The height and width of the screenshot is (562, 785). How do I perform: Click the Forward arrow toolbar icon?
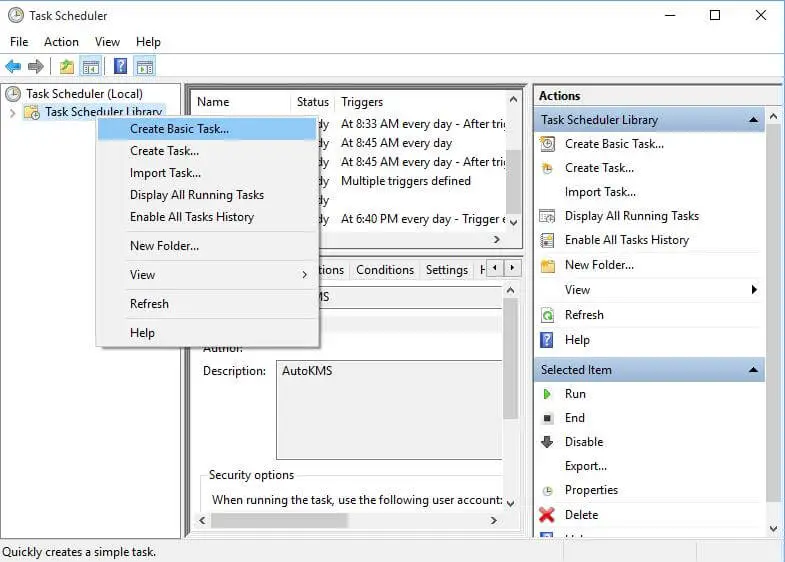(36, 66)
